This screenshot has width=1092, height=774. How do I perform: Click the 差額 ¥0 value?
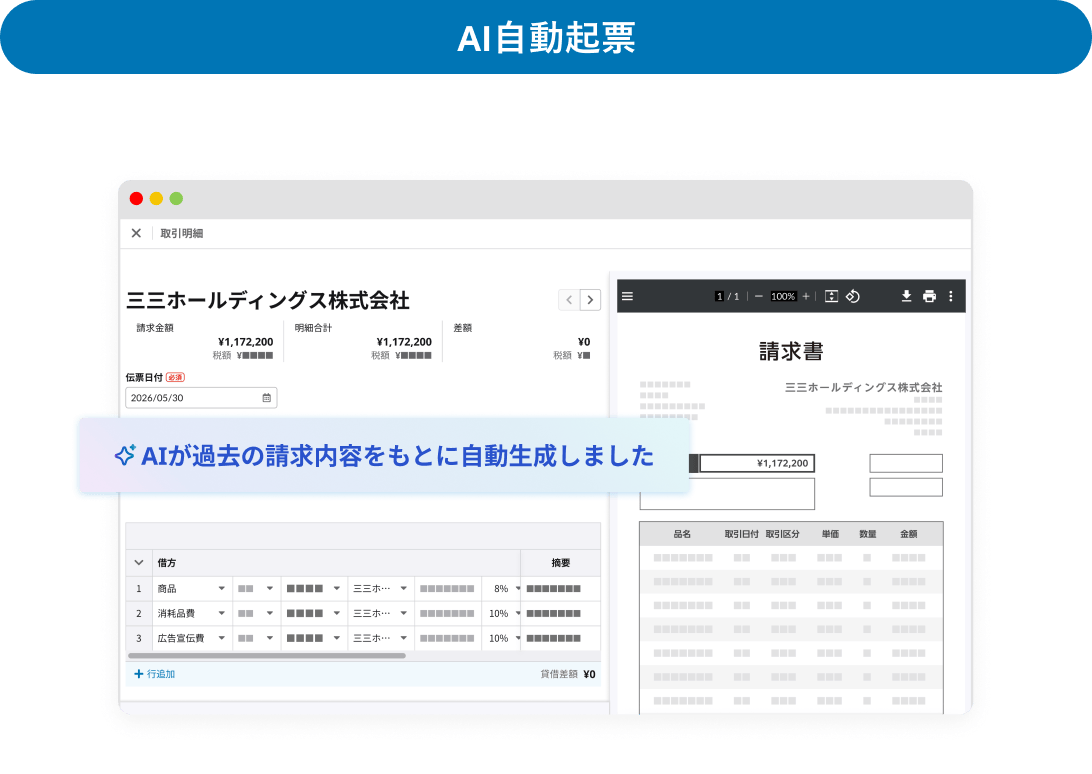[584, 342]
